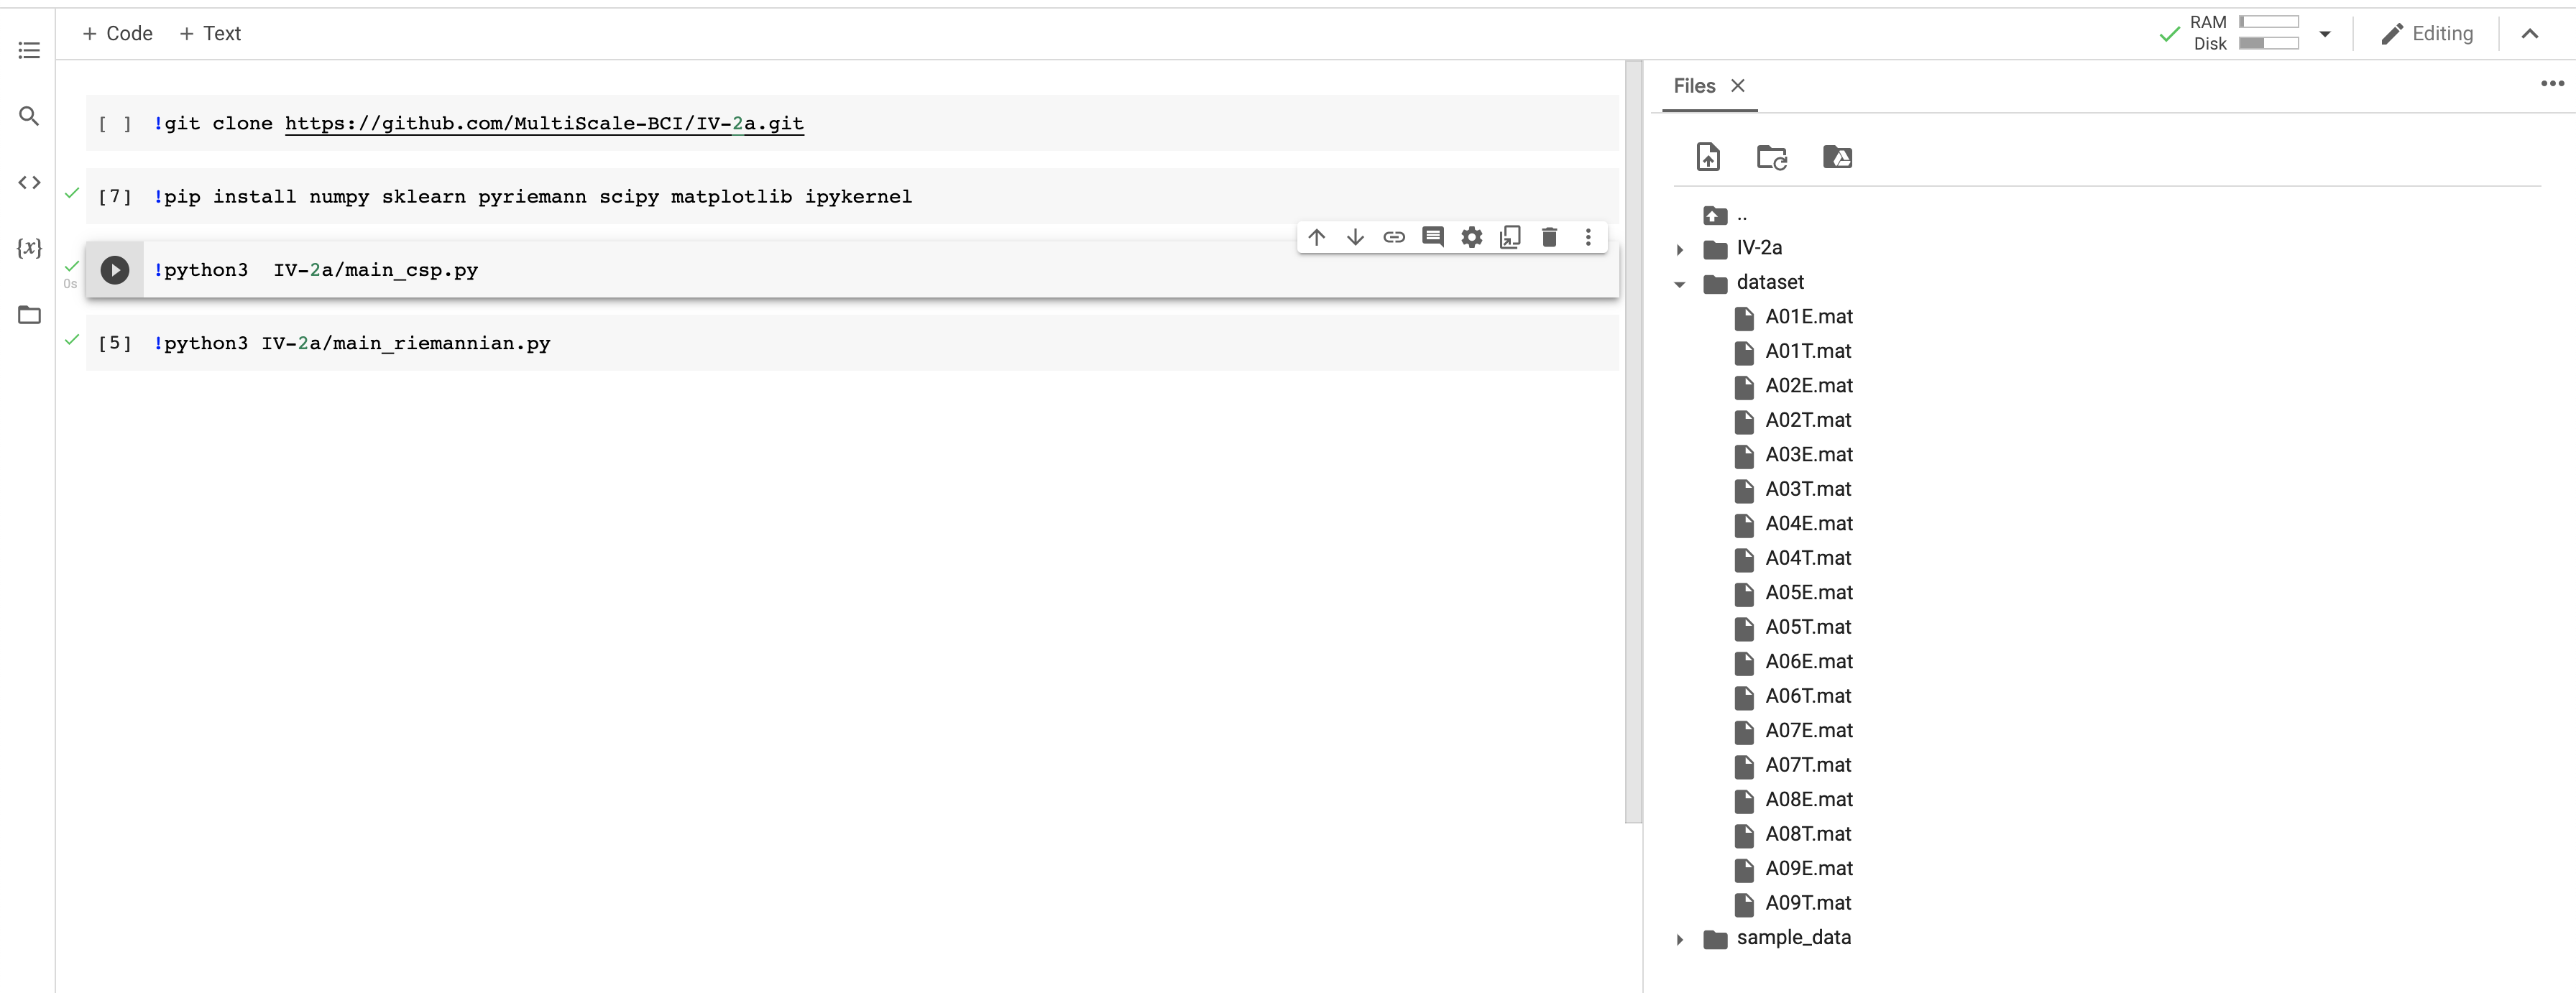Click the upload to session storage icon

tap(1708, 157)
